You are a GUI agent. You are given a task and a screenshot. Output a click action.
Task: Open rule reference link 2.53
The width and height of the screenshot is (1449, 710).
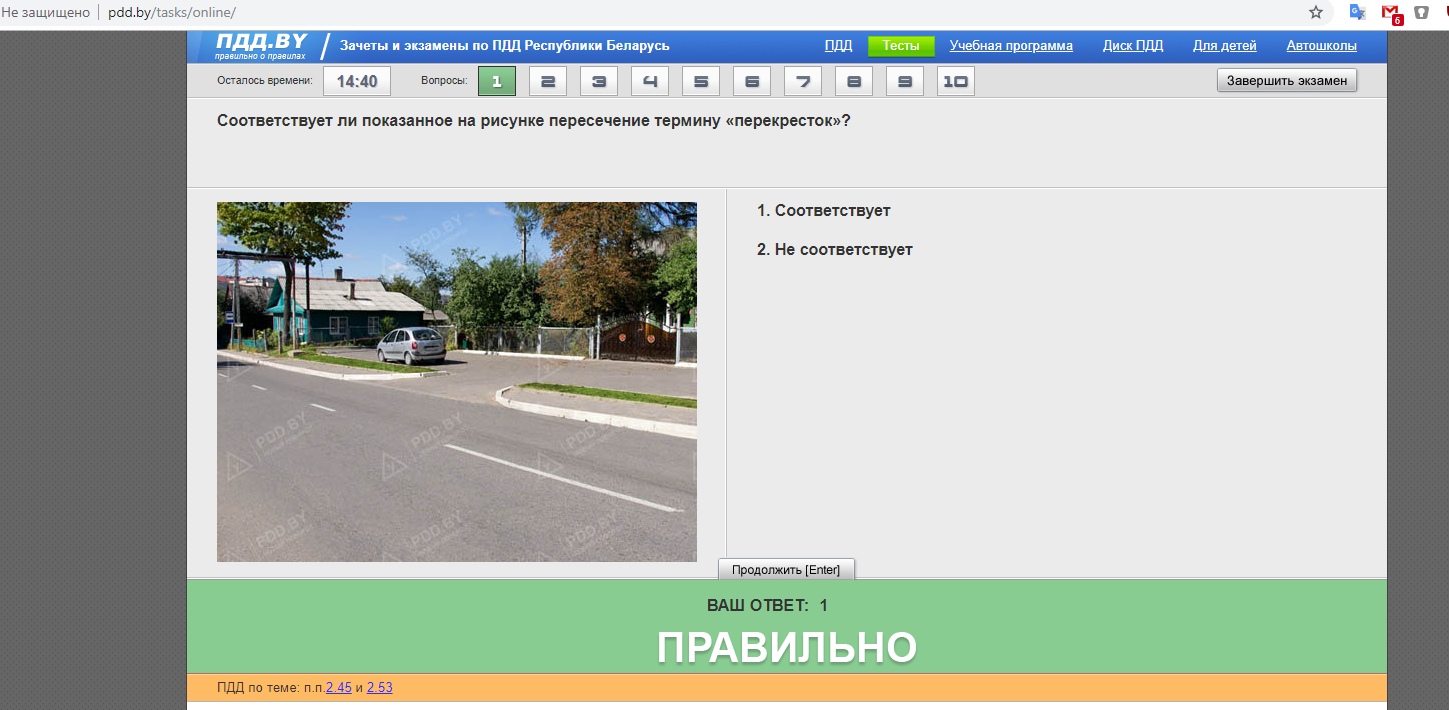379,688
